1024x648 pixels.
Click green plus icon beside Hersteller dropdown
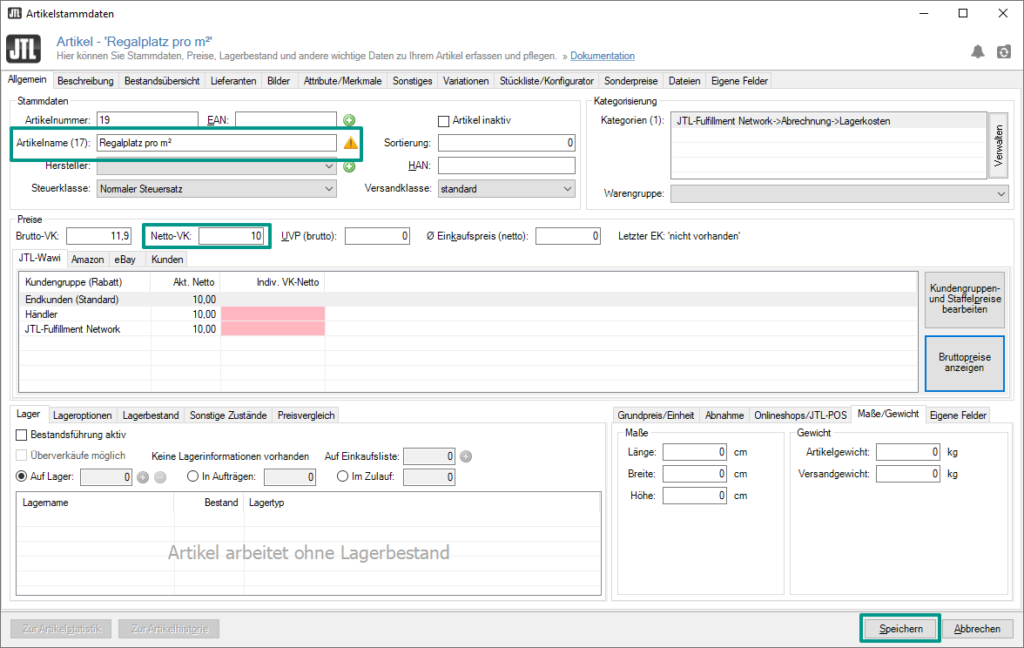point(349,166)
